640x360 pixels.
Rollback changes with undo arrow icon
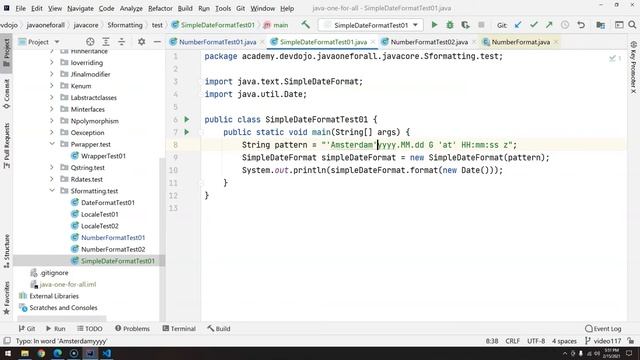tap(581, 25)
